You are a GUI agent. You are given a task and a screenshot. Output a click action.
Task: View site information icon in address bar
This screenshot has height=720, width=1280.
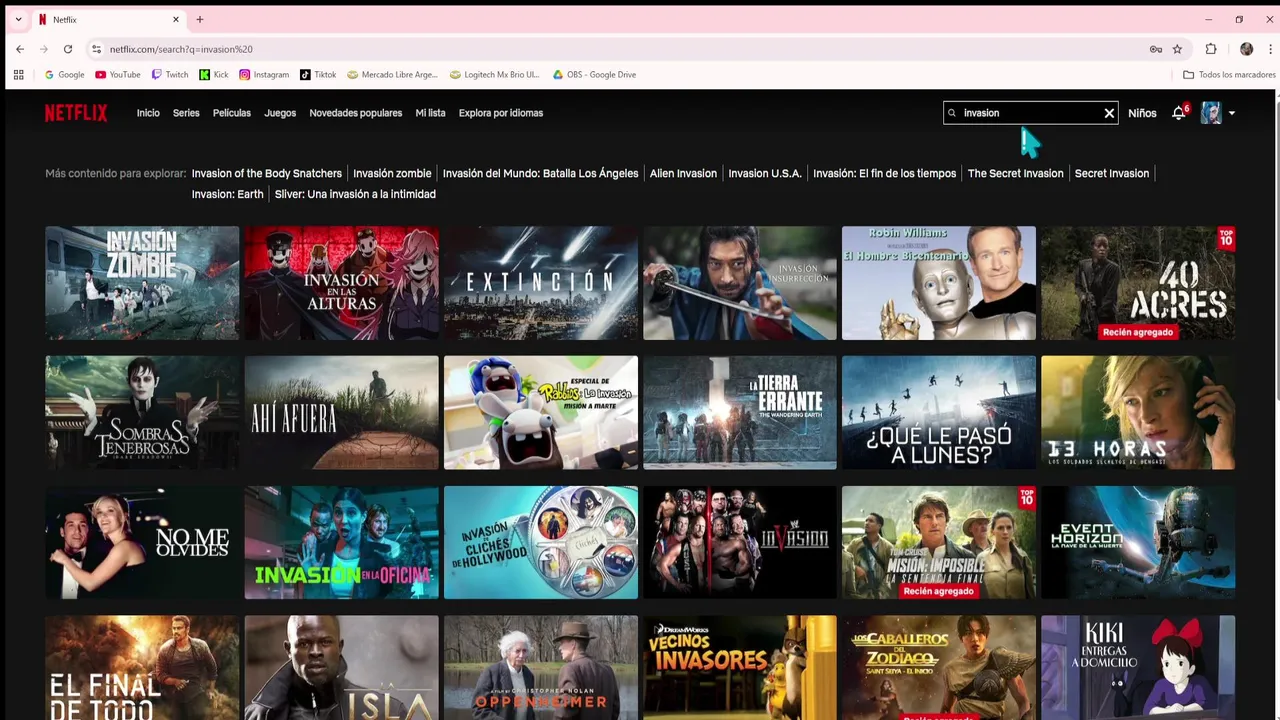point(96,49)
